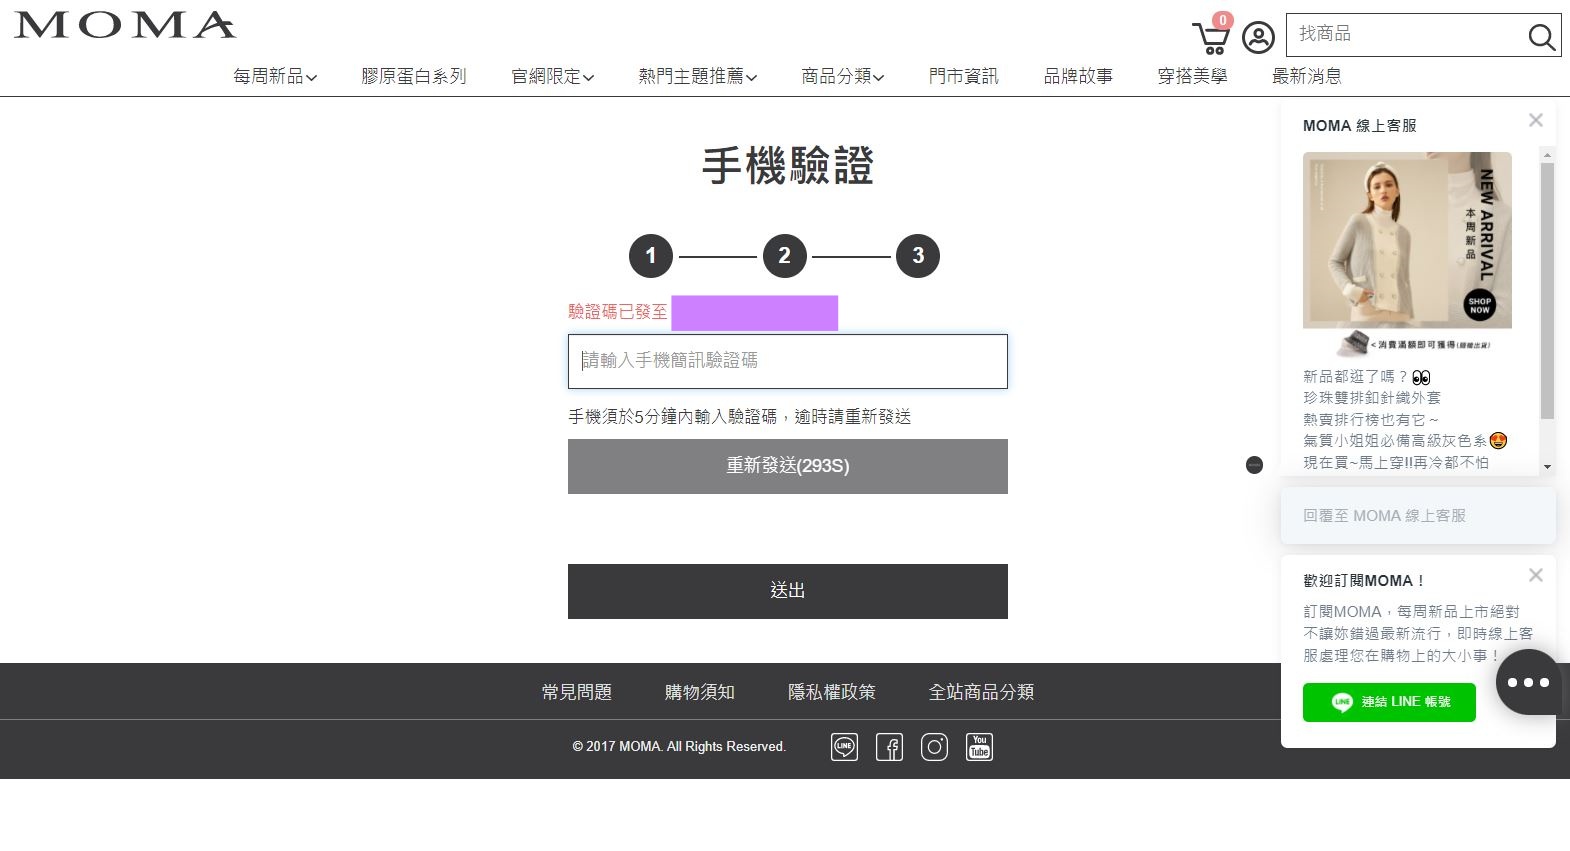Open the 最新消息 menu item

[1307, 76]
